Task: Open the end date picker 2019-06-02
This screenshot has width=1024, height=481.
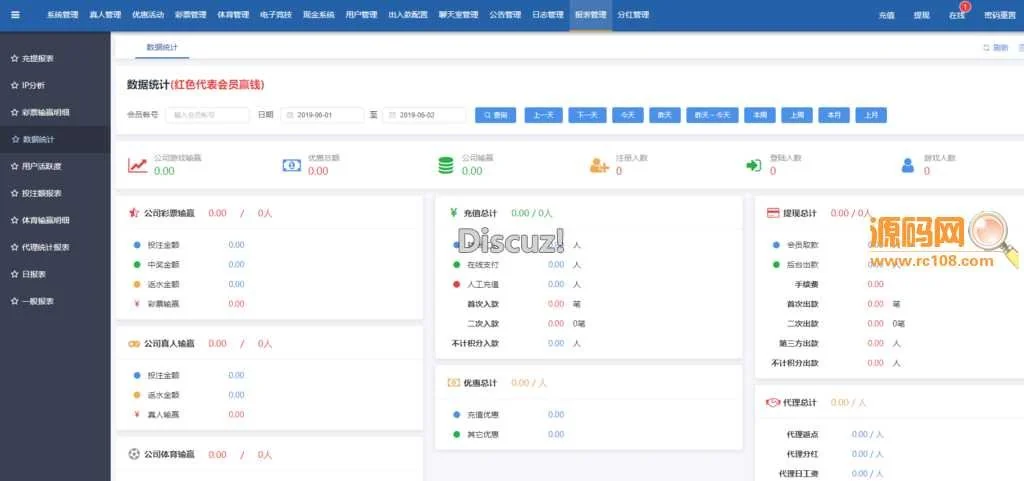Action: click(424, 115)
